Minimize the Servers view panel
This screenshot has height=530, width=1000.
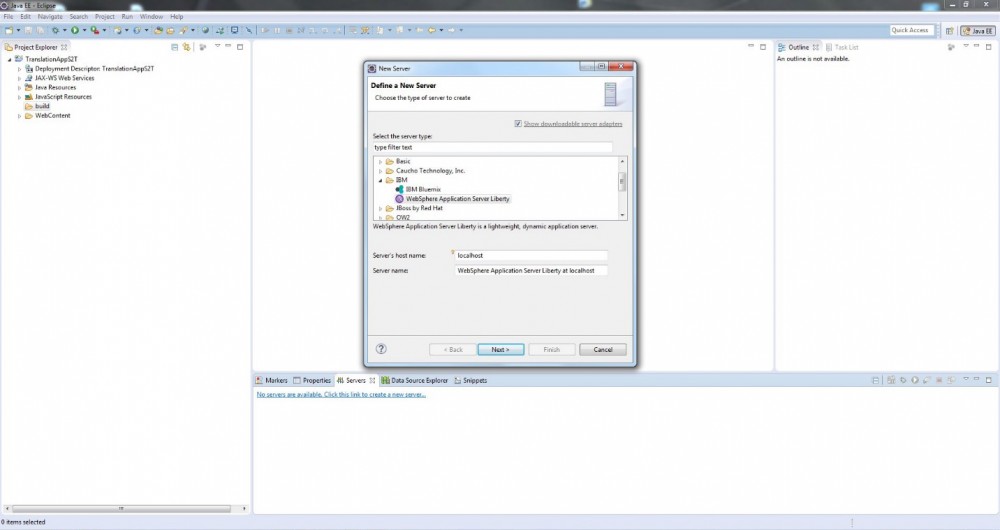click(x=976, y=379)
